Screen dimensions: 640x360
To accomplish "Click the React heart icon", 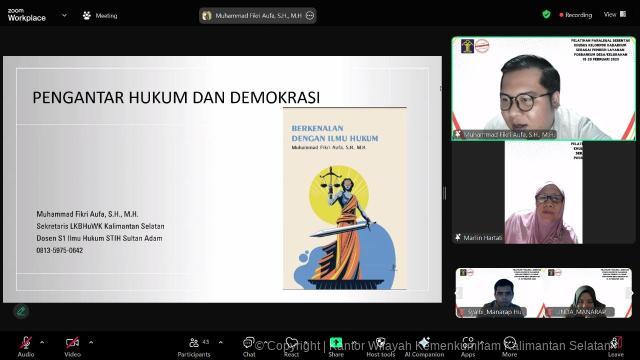I will (x=291, y=342).
